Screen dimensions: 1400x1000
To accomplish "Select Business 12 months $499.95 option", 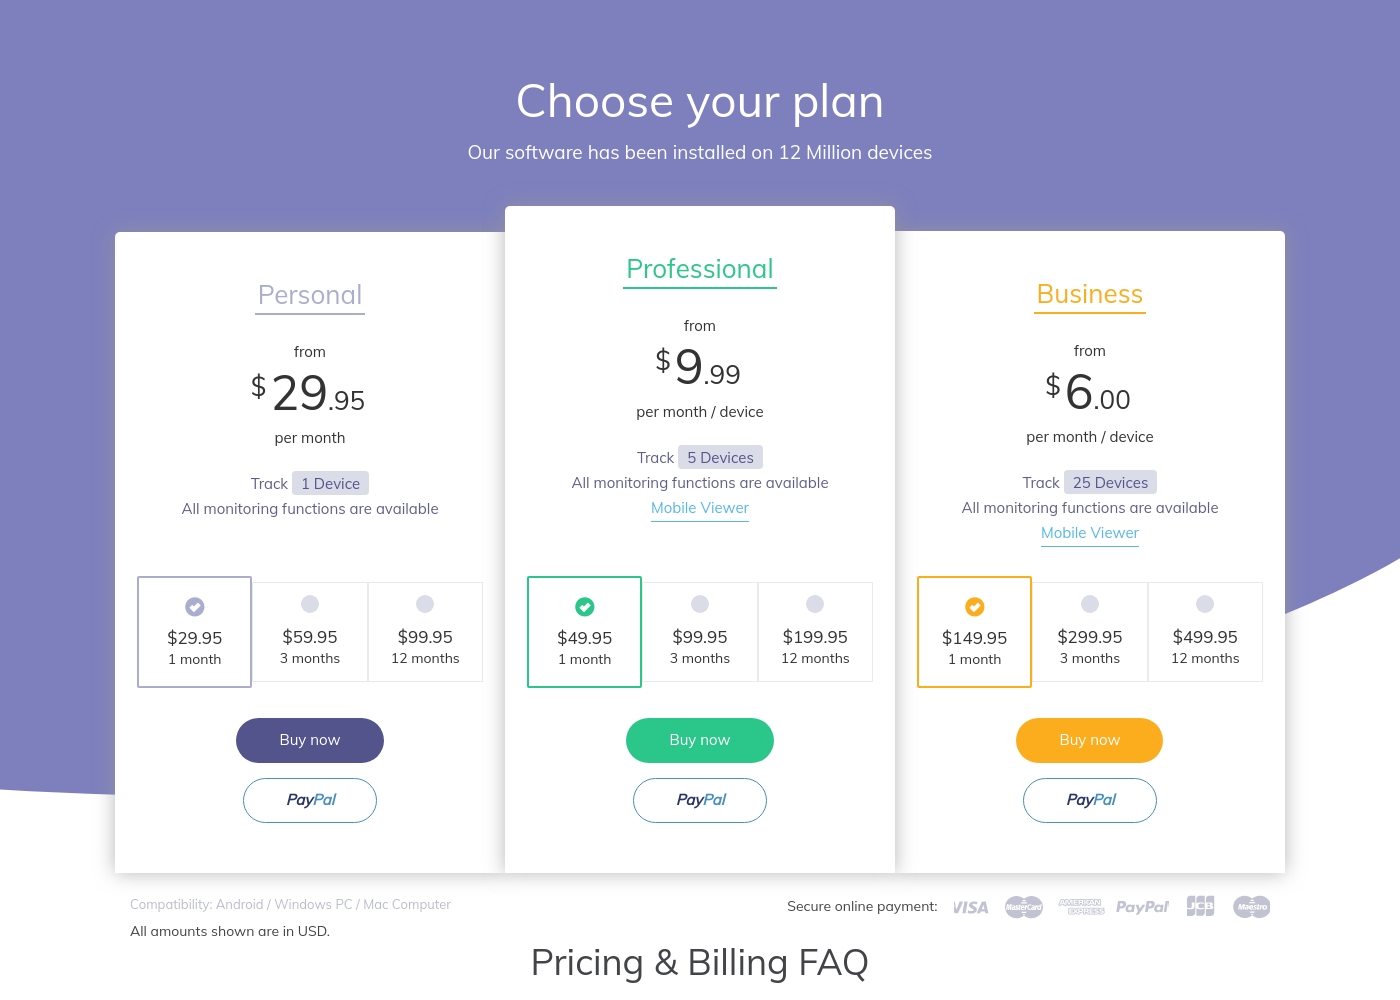I will coord(1205,632).
